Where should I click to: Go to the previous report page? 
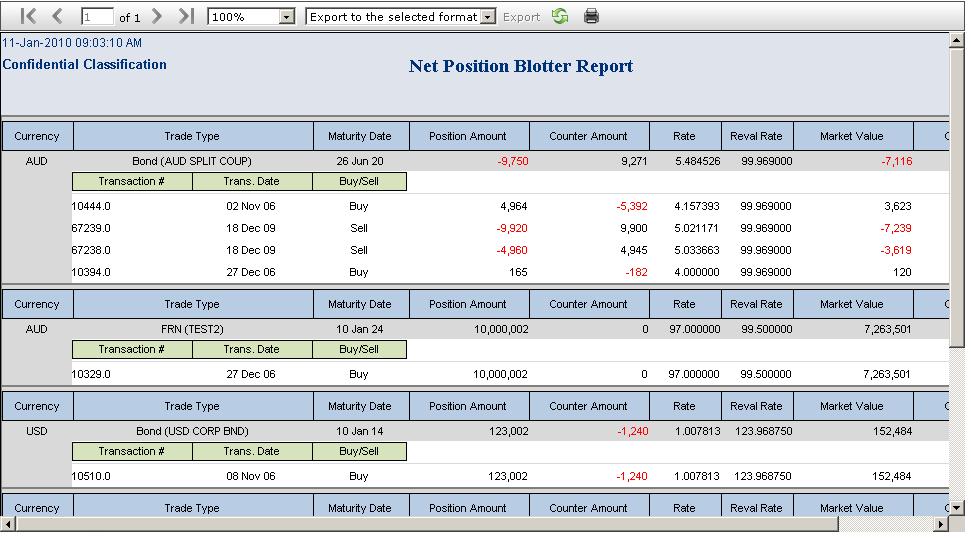pos(58,16)
